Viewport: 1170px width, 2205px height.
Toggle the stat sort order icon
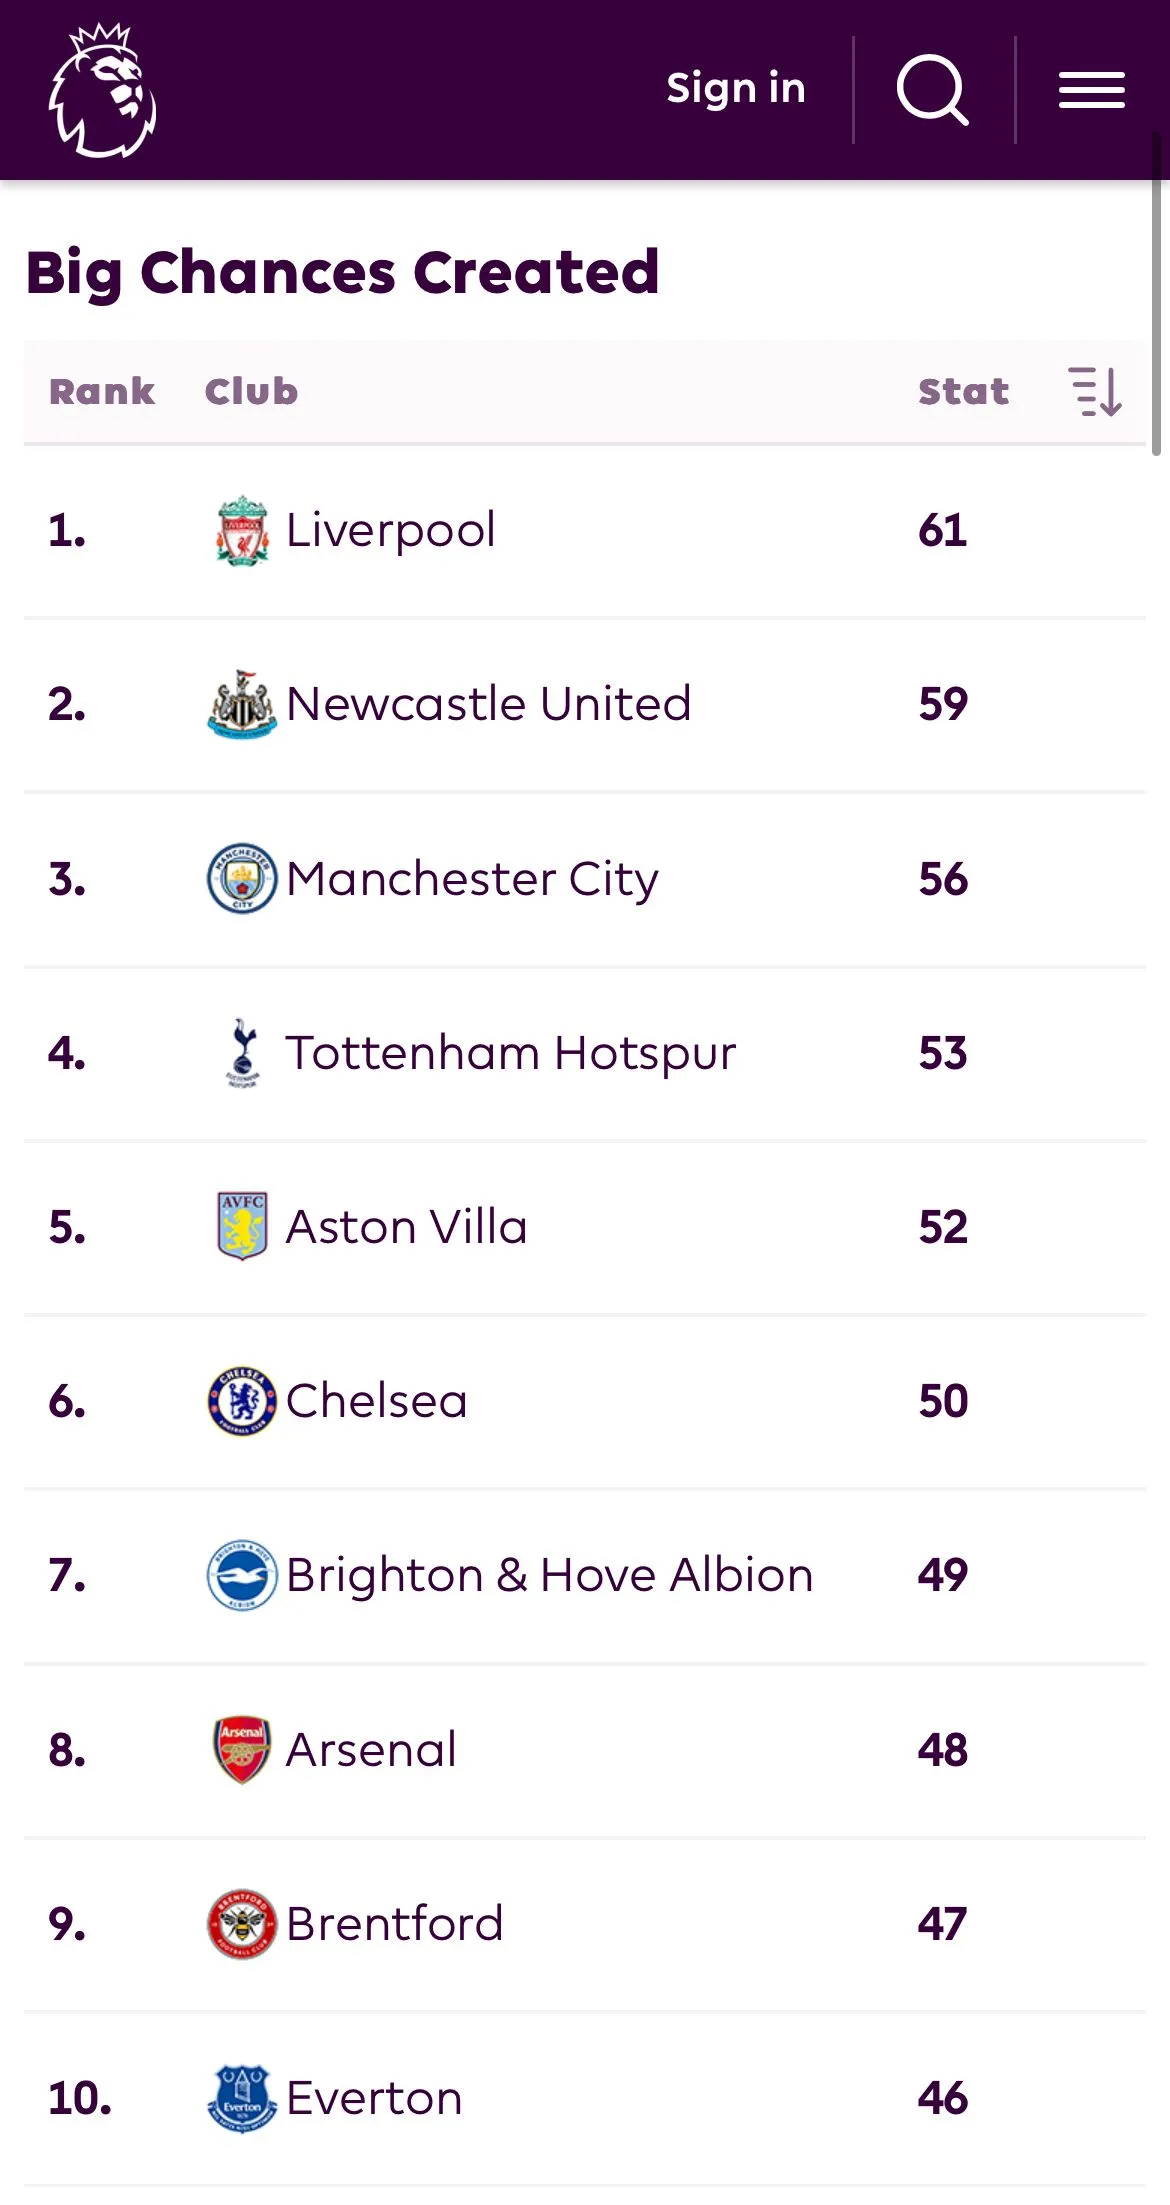click(1095, 391)
